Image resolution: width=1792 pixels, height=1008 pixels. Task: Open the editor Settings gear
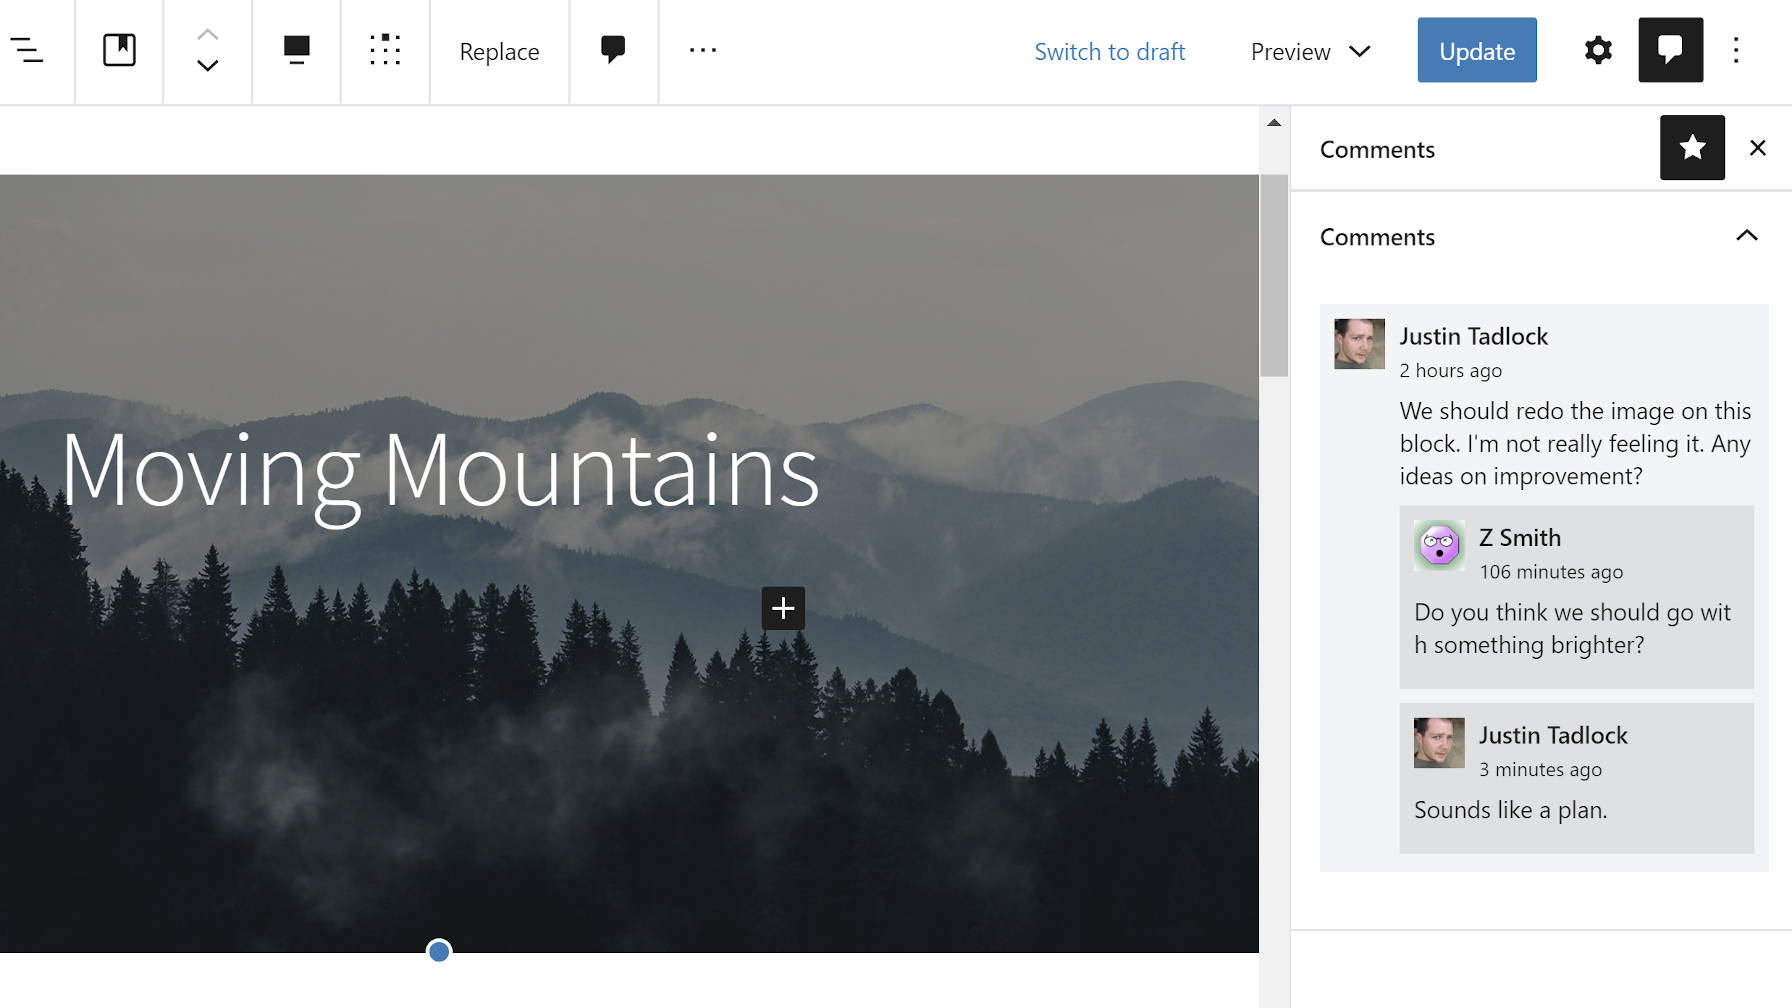pos(1597,50)
